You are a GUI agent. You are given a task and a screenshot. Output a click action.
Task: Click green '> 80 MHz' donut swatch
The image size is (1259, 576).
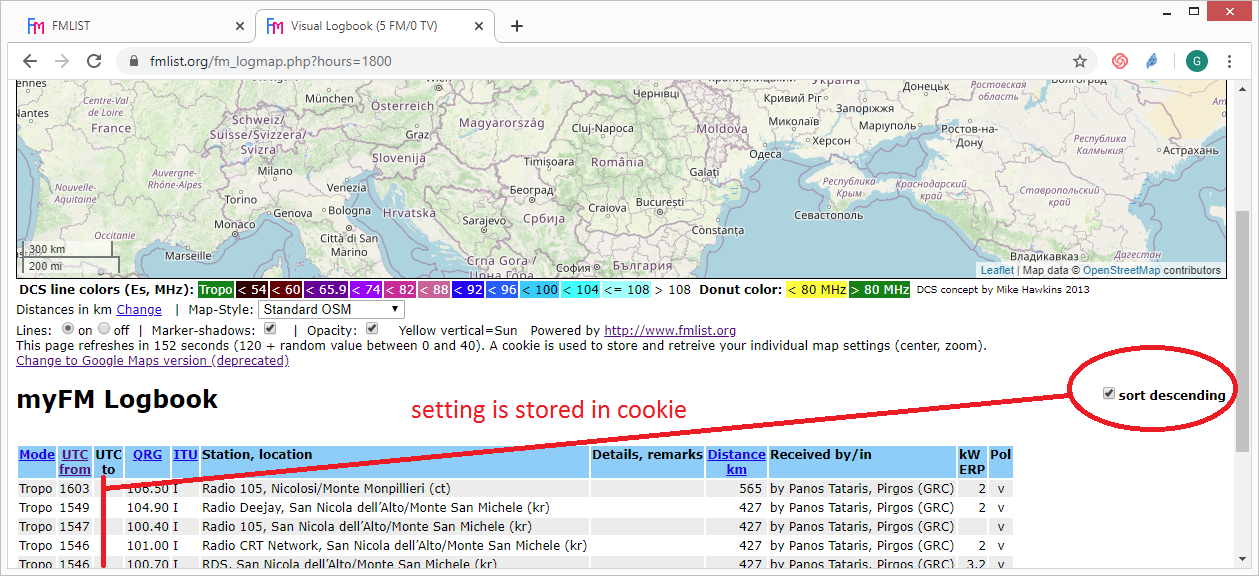[879, 290]
